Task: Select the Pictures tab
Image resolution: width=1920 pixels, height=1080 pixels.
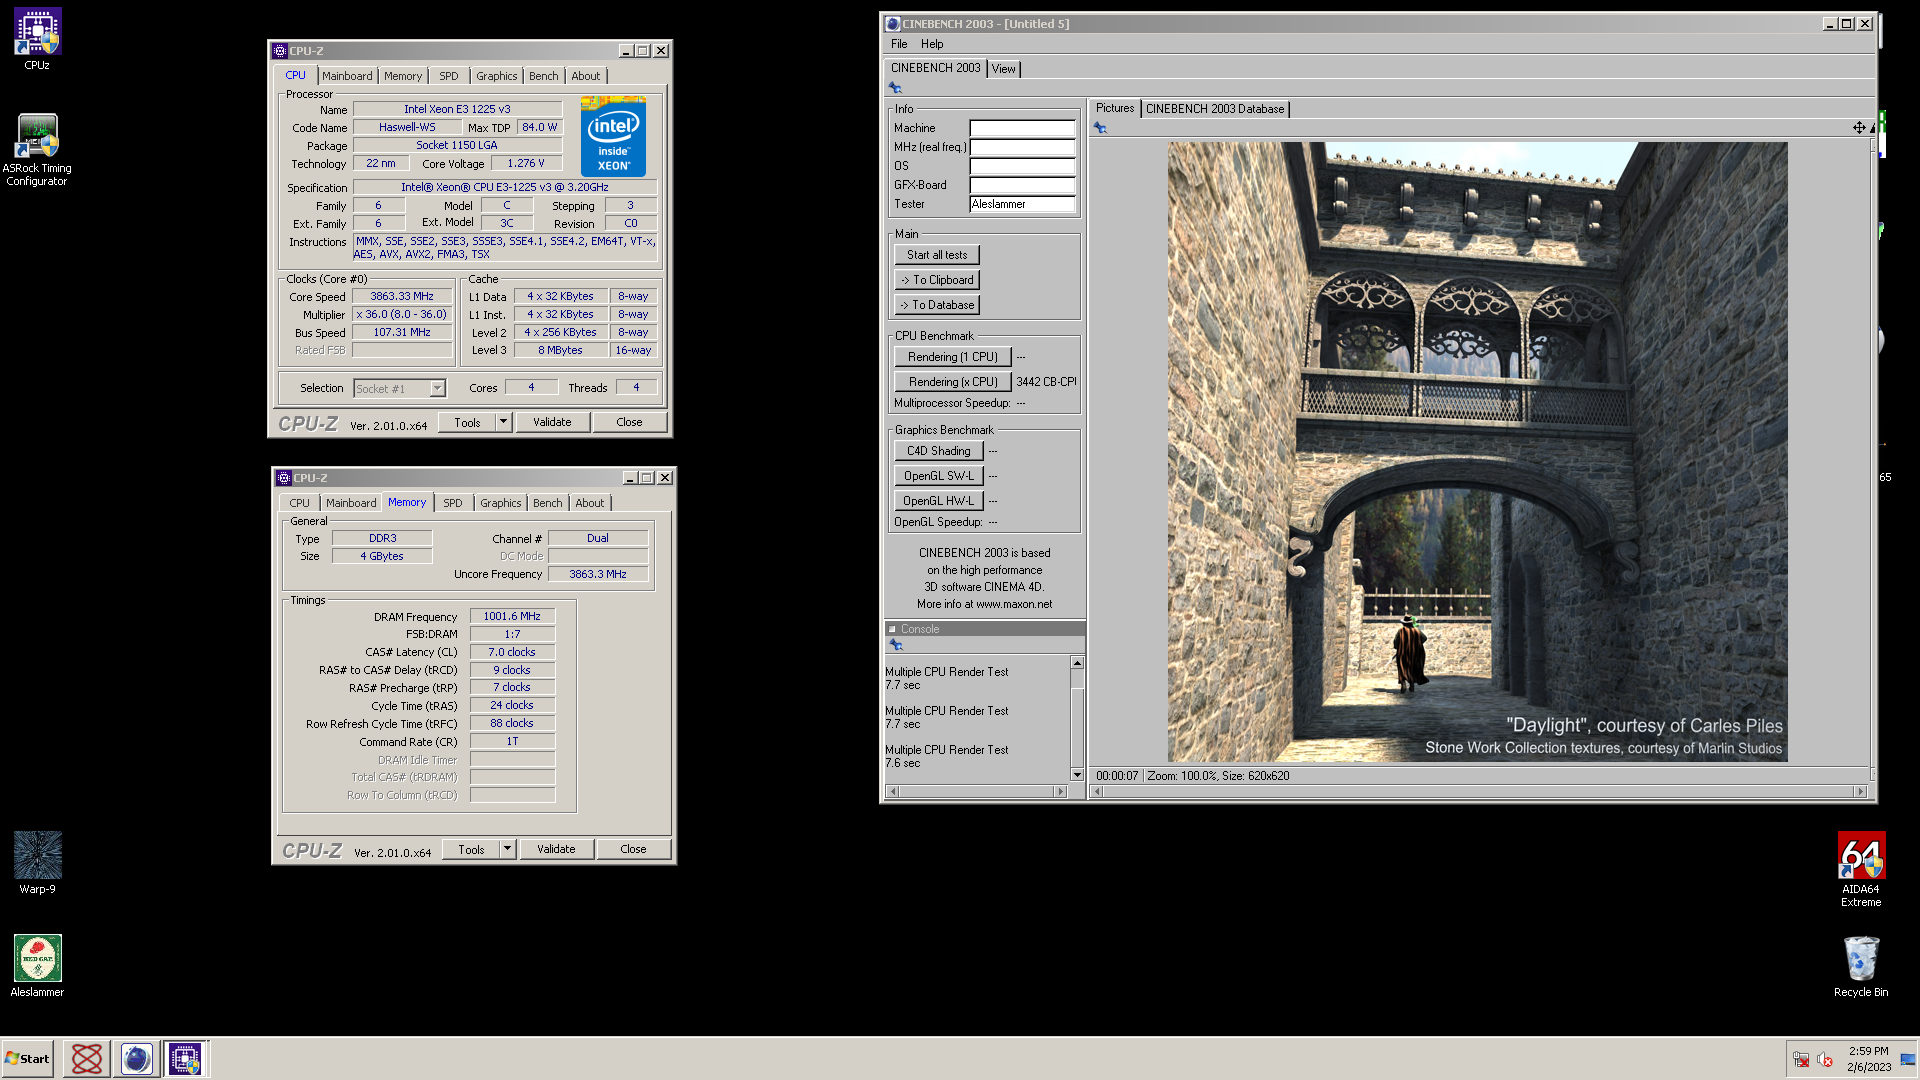Action: coord(1115,108)
